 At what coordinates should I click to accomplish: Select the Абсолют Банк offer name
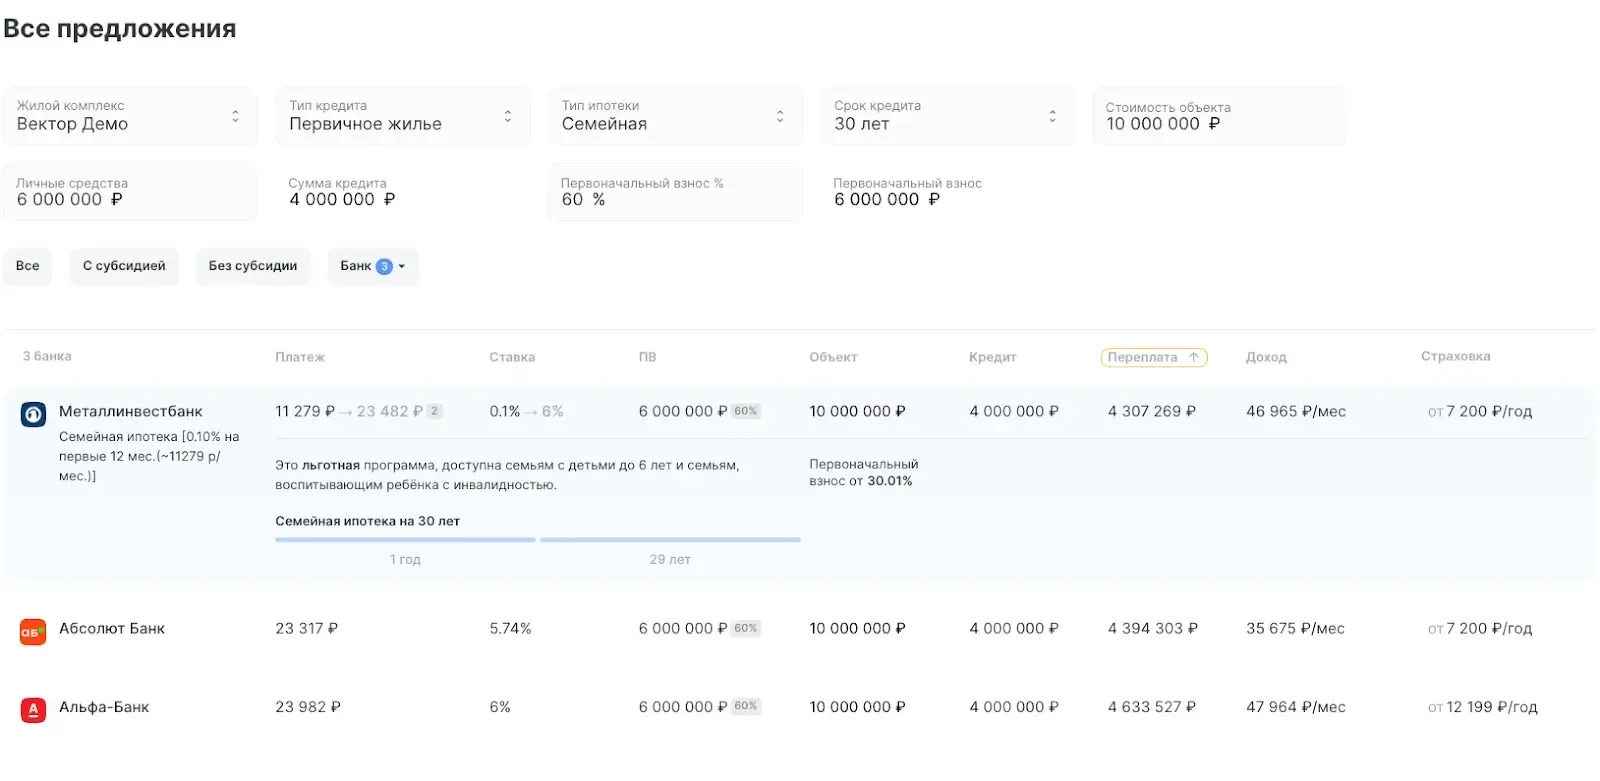[112, 628]
